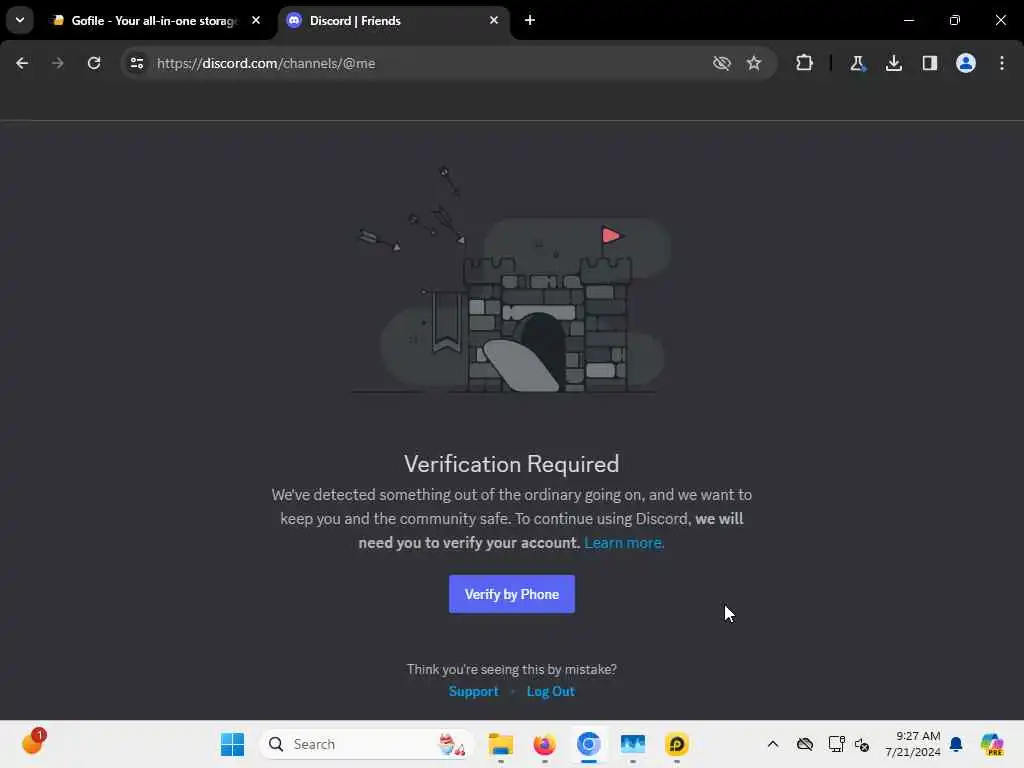
Task: Click the Log Out link
Action: click(x=551, y=691)
